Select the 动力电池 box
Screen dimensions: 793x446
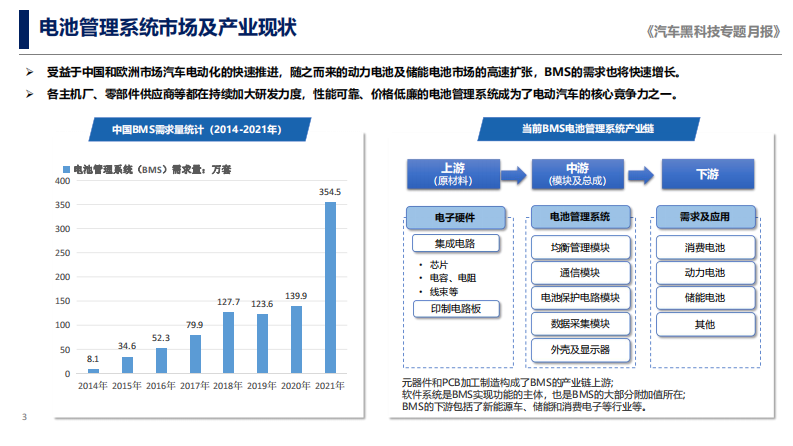coord(706,273)
